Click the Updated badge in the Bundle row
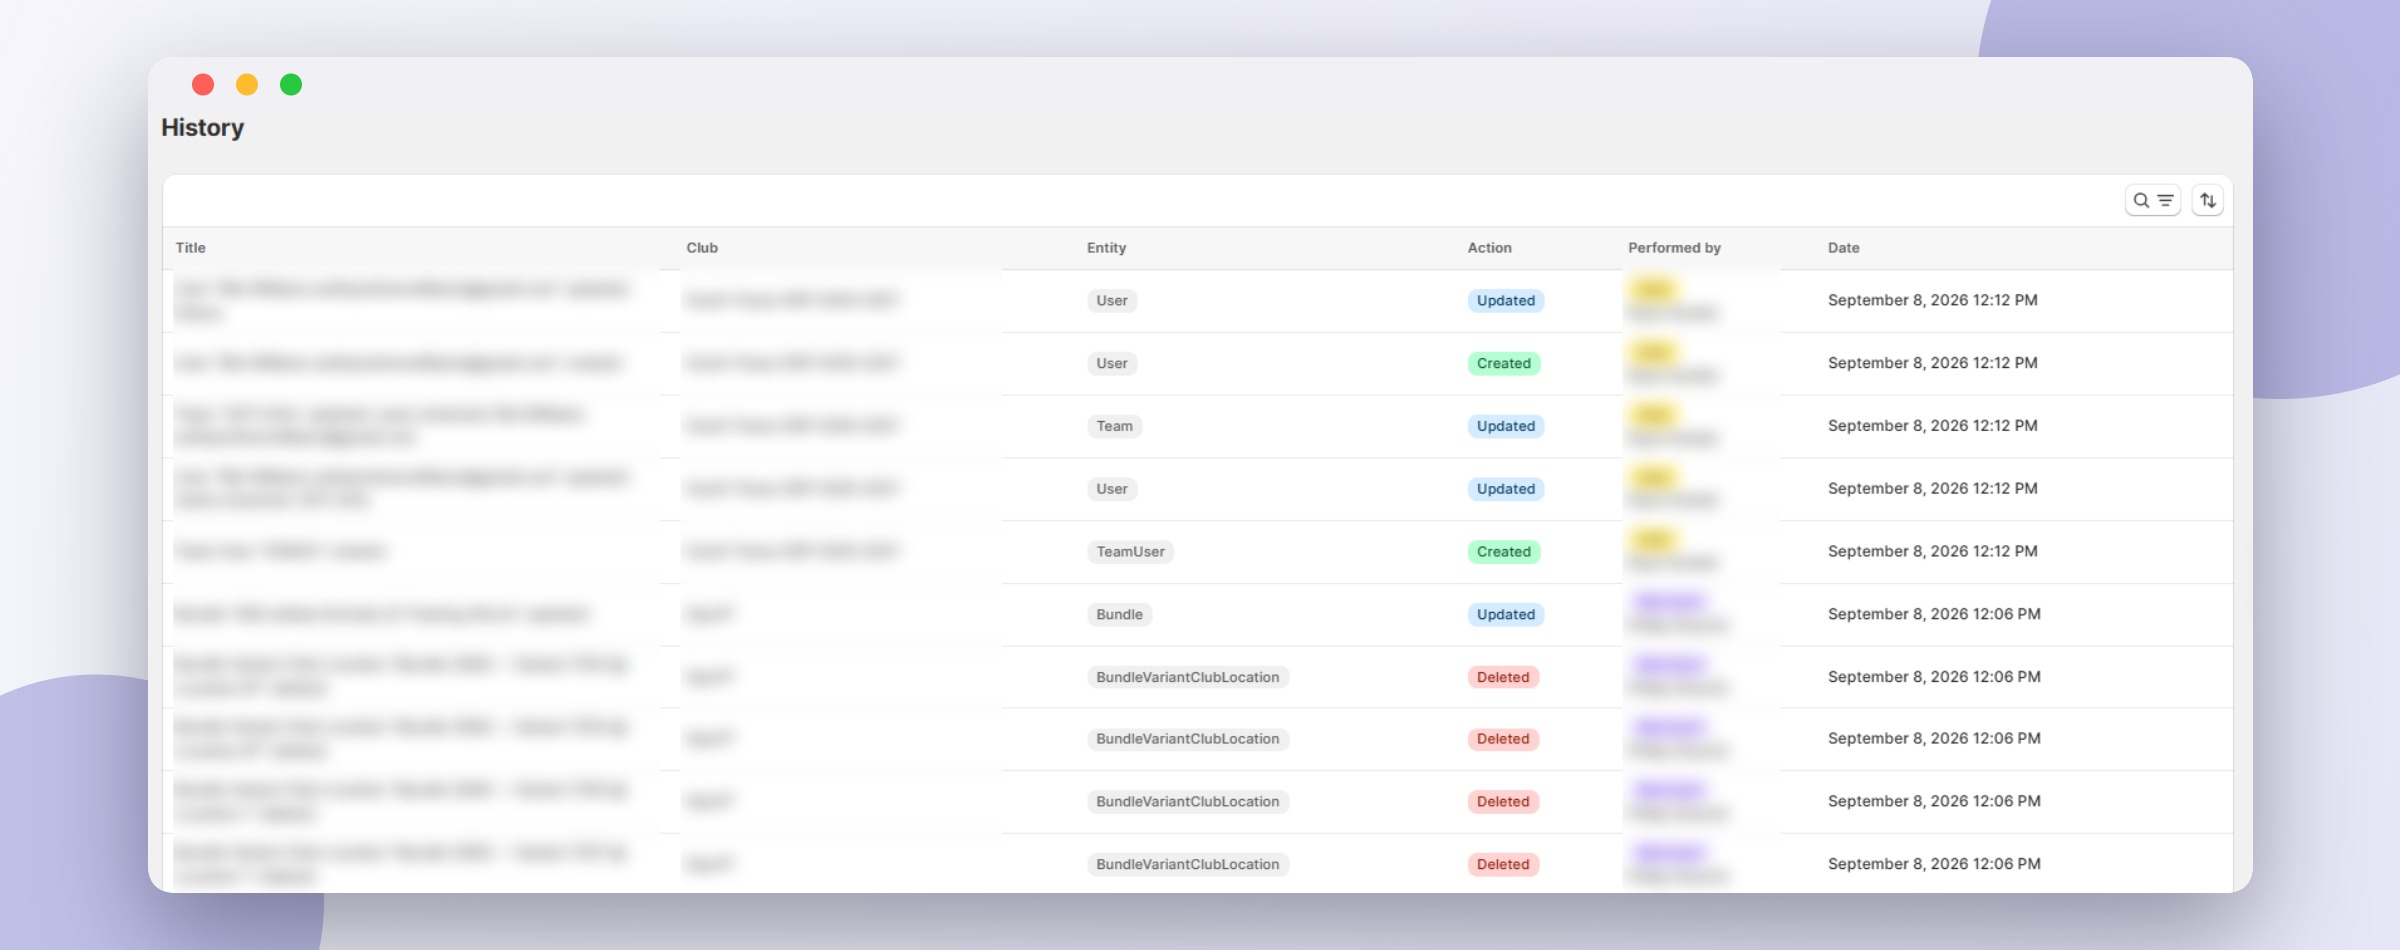The image size is (2400, 950). point(1506,615)
